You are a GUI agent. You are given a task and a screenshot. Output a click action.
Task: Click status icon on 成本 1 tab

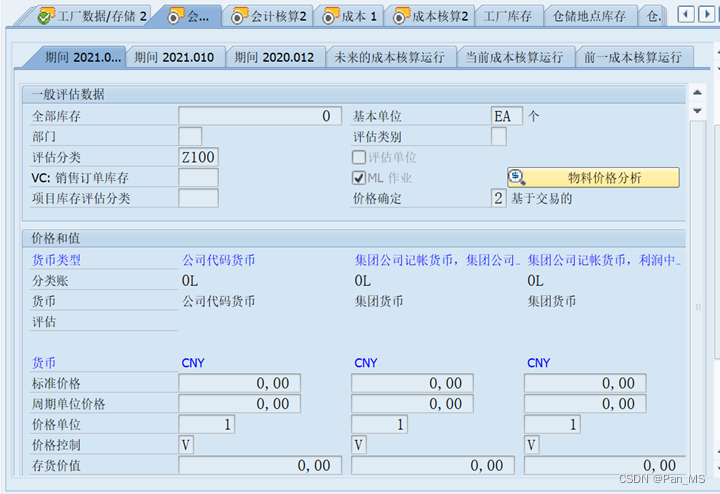[328, 17]
